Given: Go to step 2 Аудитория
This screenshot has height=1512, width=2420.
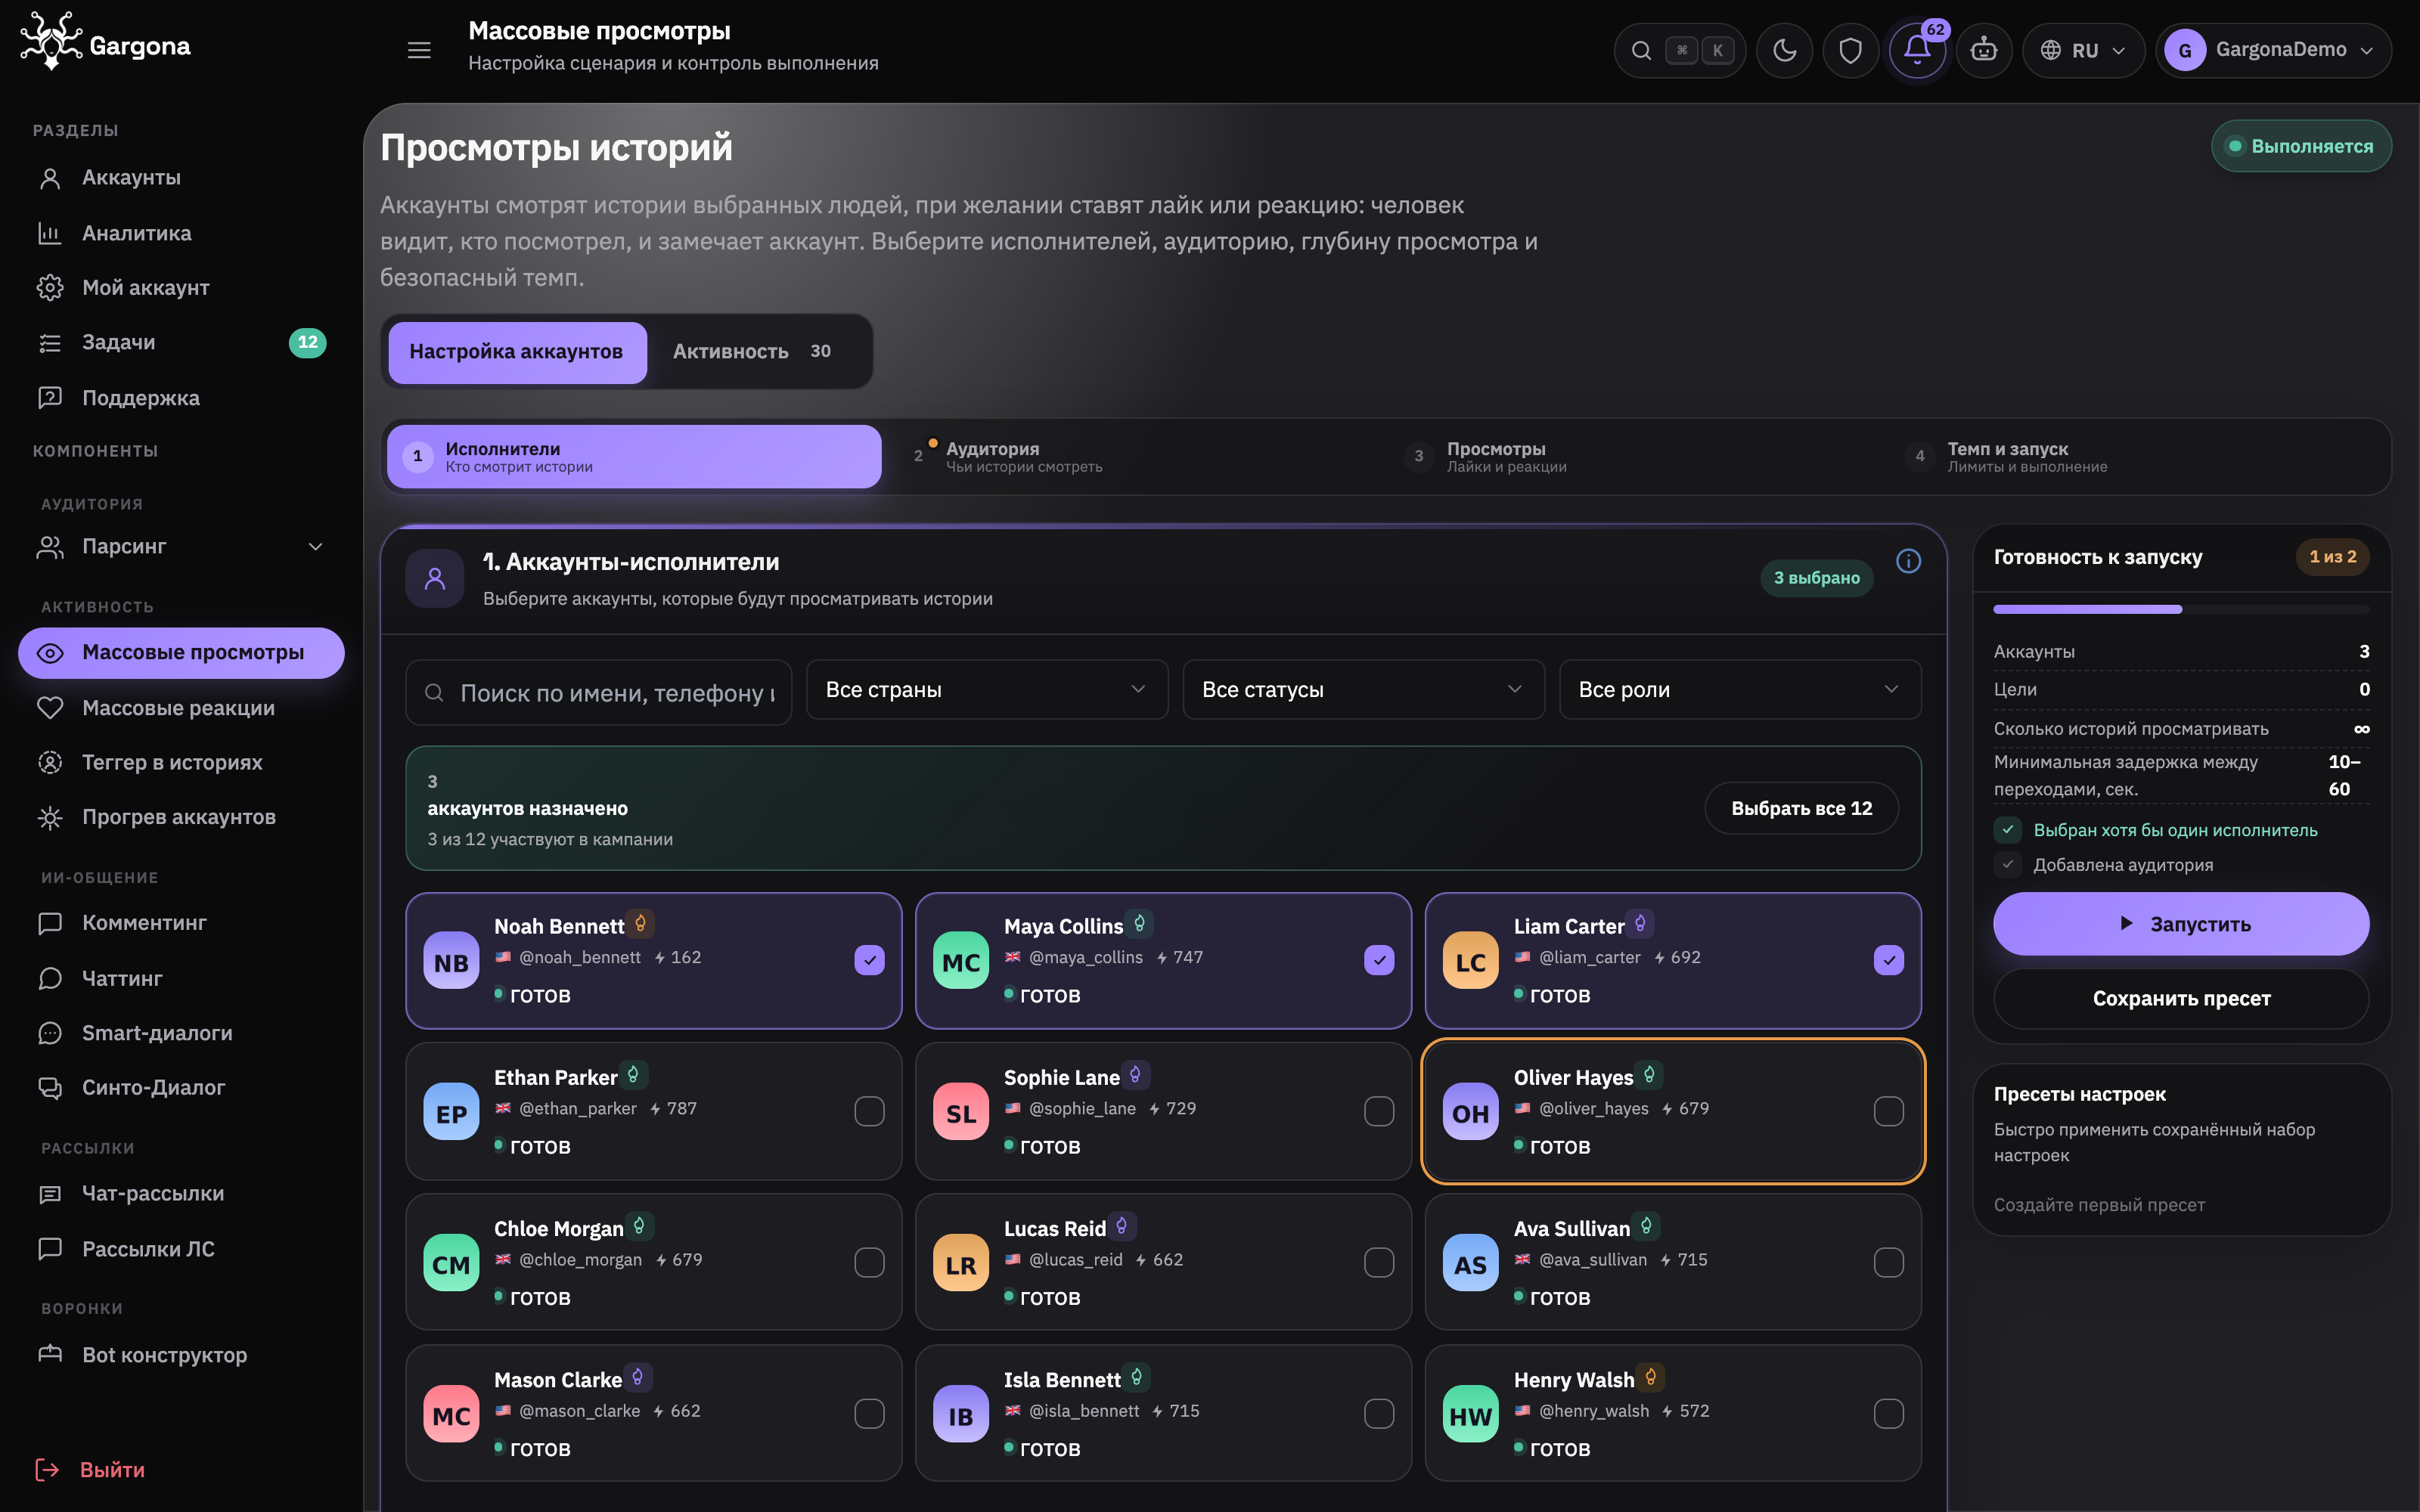Looking at the screenshot, I should click(1135, 457).
